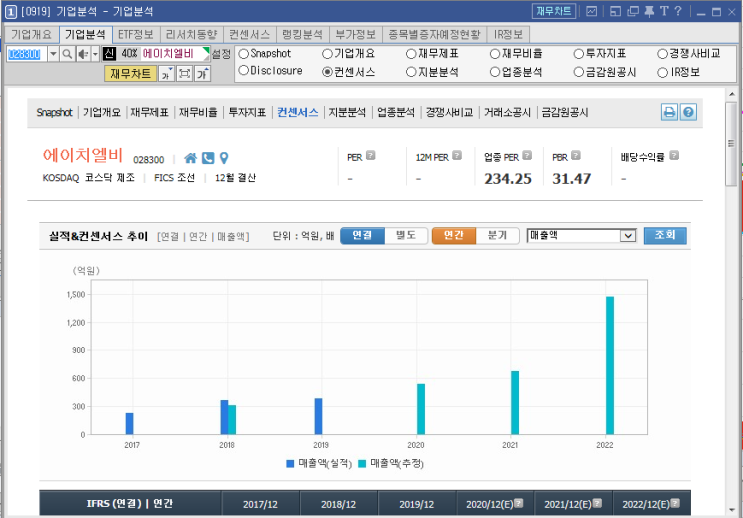Click the question mark help icon in title bar

pos(678,11)
